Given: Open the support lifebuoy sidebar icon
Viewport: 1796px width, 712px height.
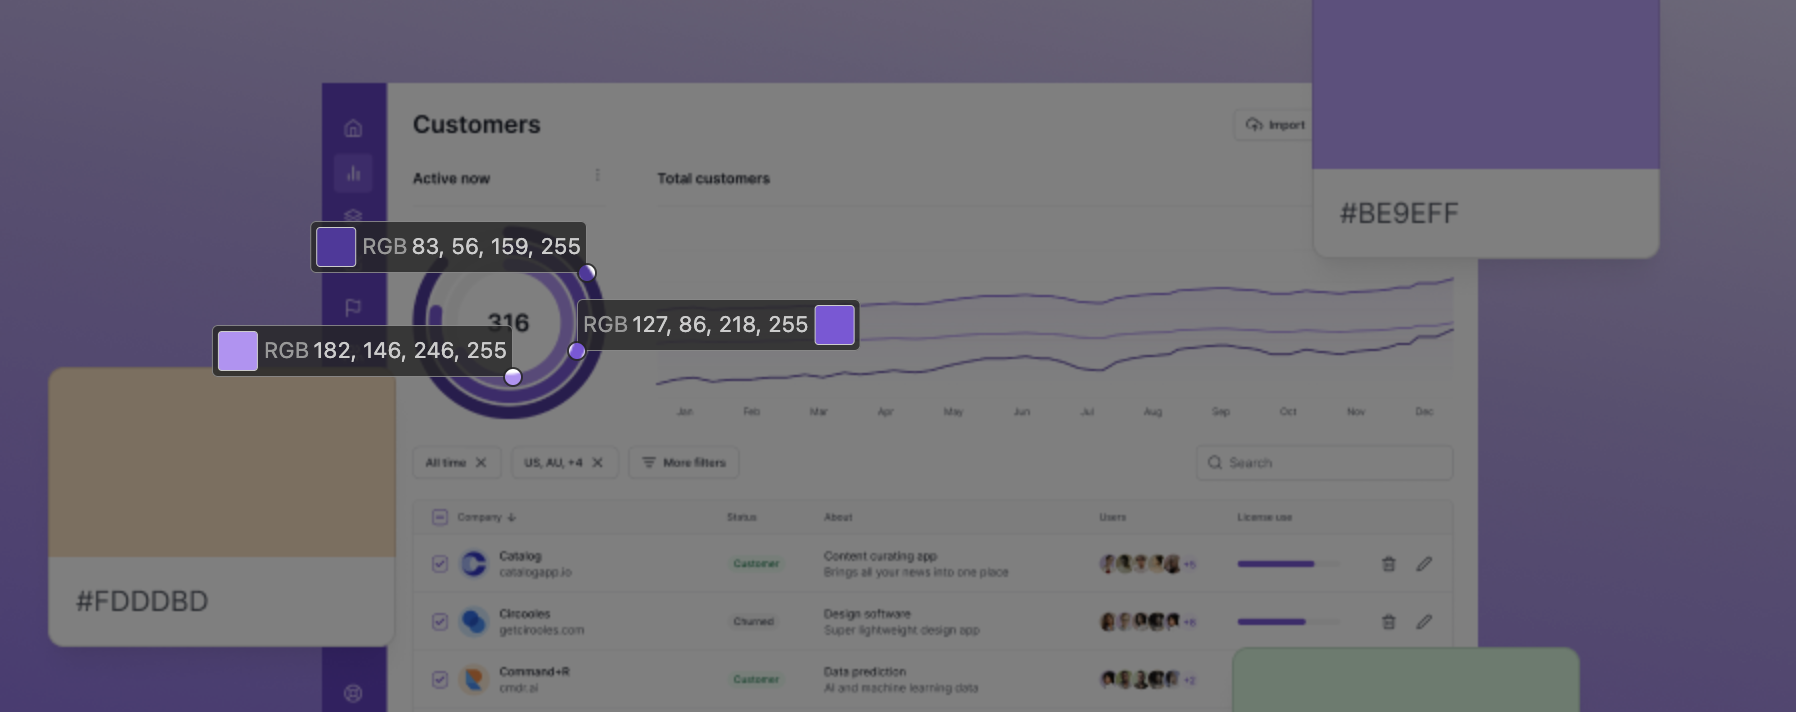Looking at the screenshot, I should tap(353, 693).
